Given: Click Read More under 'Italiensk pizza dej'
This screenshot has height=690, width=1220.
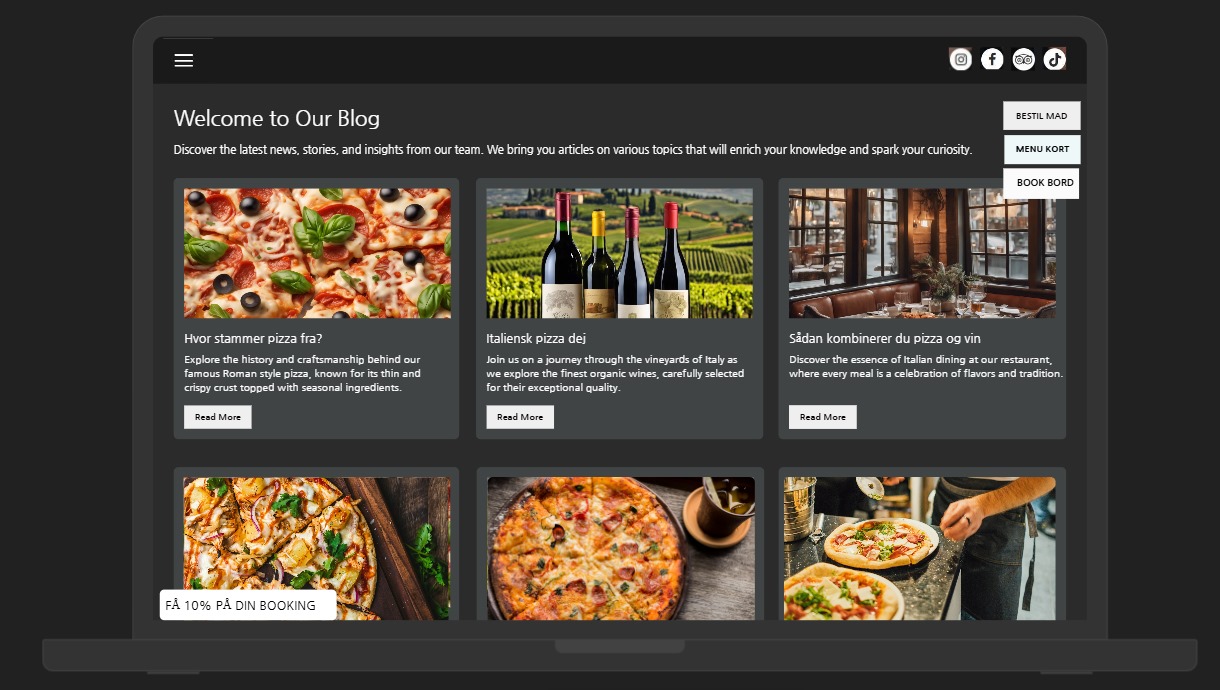Looking at the screenshot, I should (520, 417).
